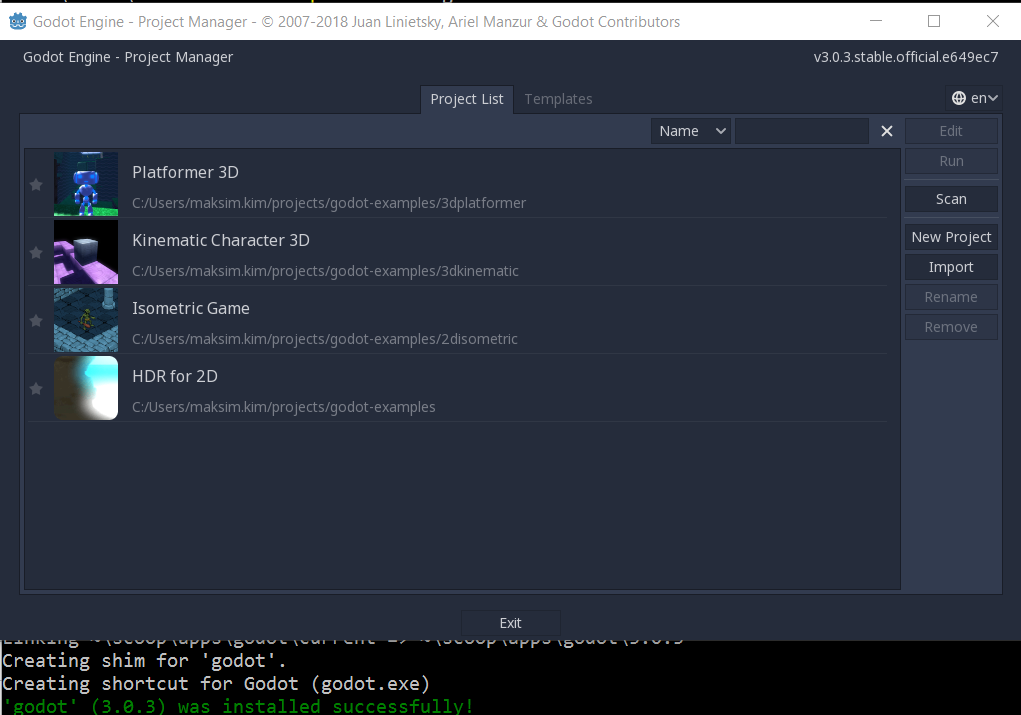The width and height of the screenshot is (1021, 715).
Task: Click the Run button
Action: point(951,161)
